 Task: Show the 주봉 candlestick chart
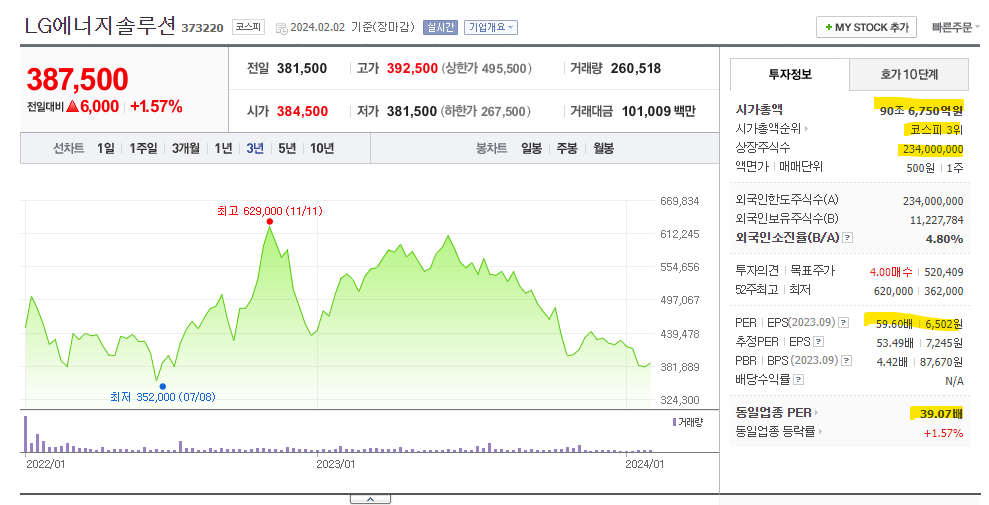tap(566, 148)
